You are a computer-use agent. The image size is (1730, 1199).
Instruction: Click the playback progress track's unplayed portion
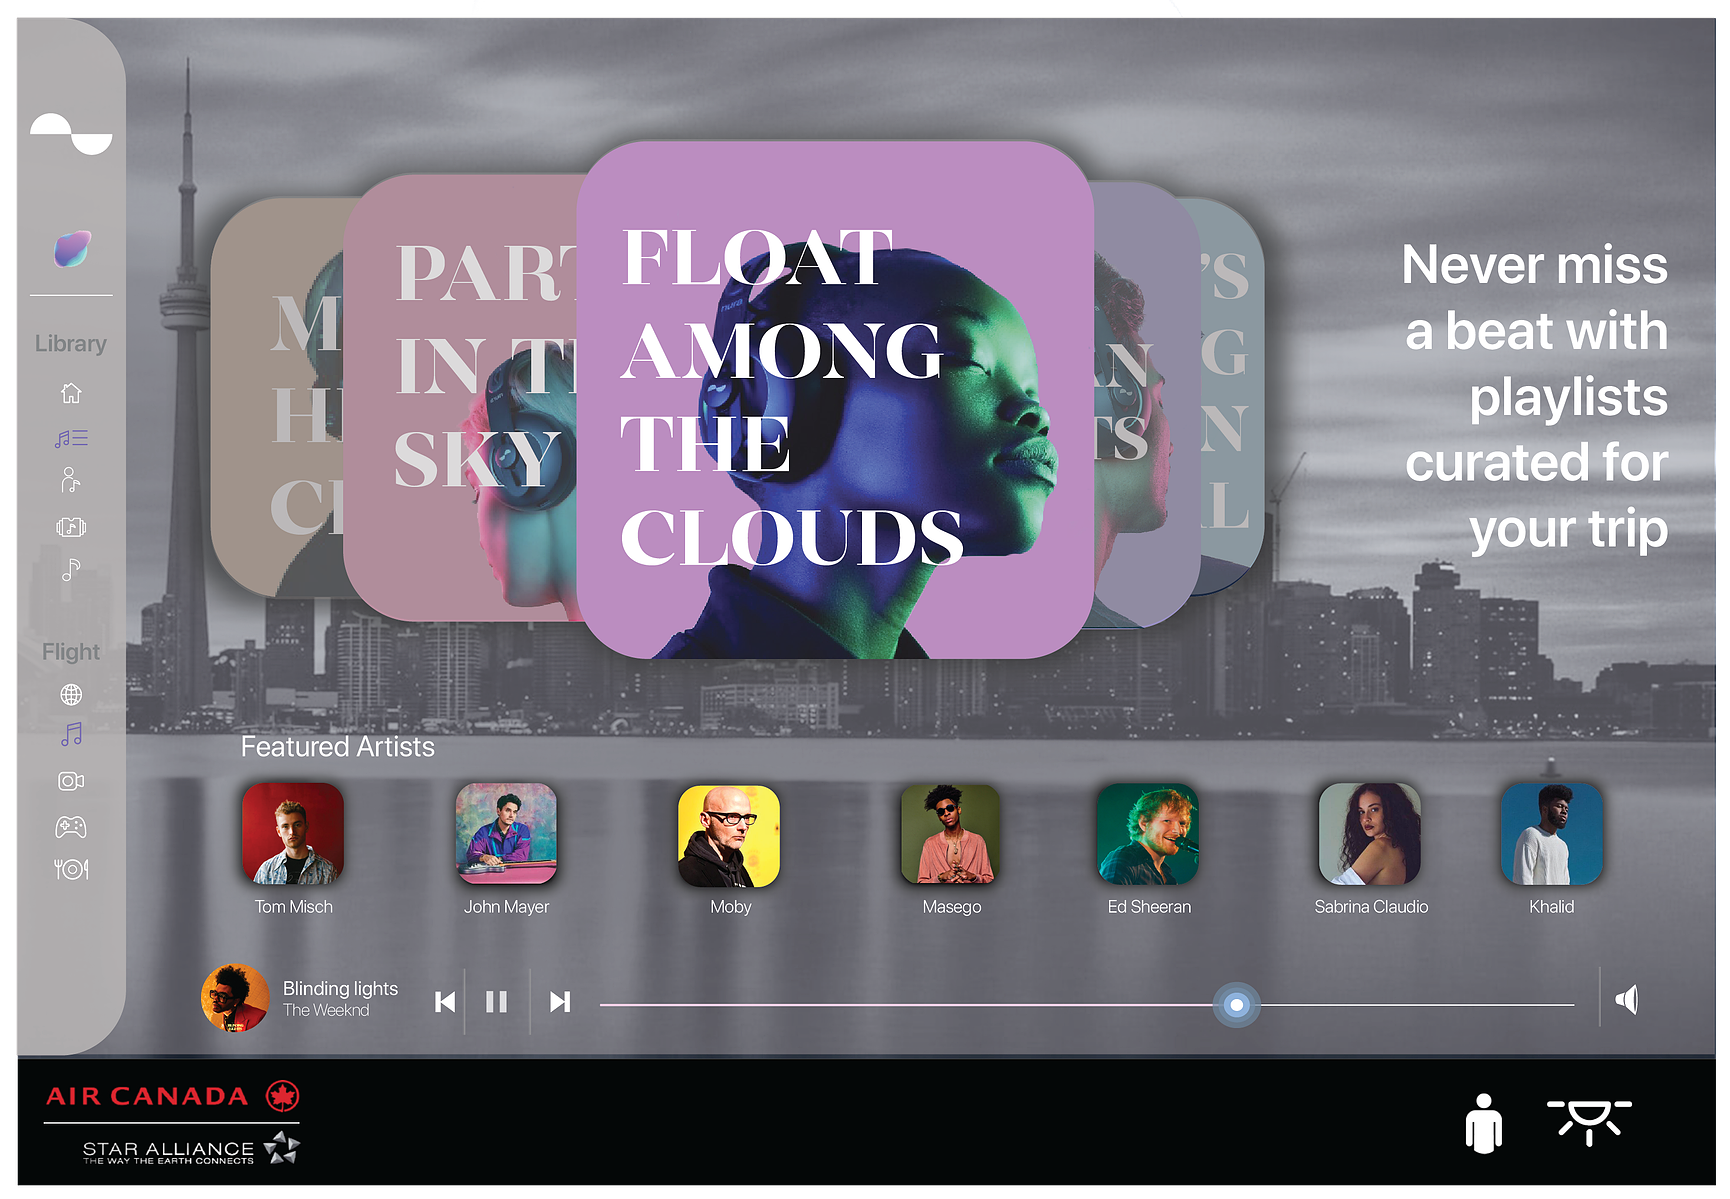pyautogui.click(x=1417, y=1005)
